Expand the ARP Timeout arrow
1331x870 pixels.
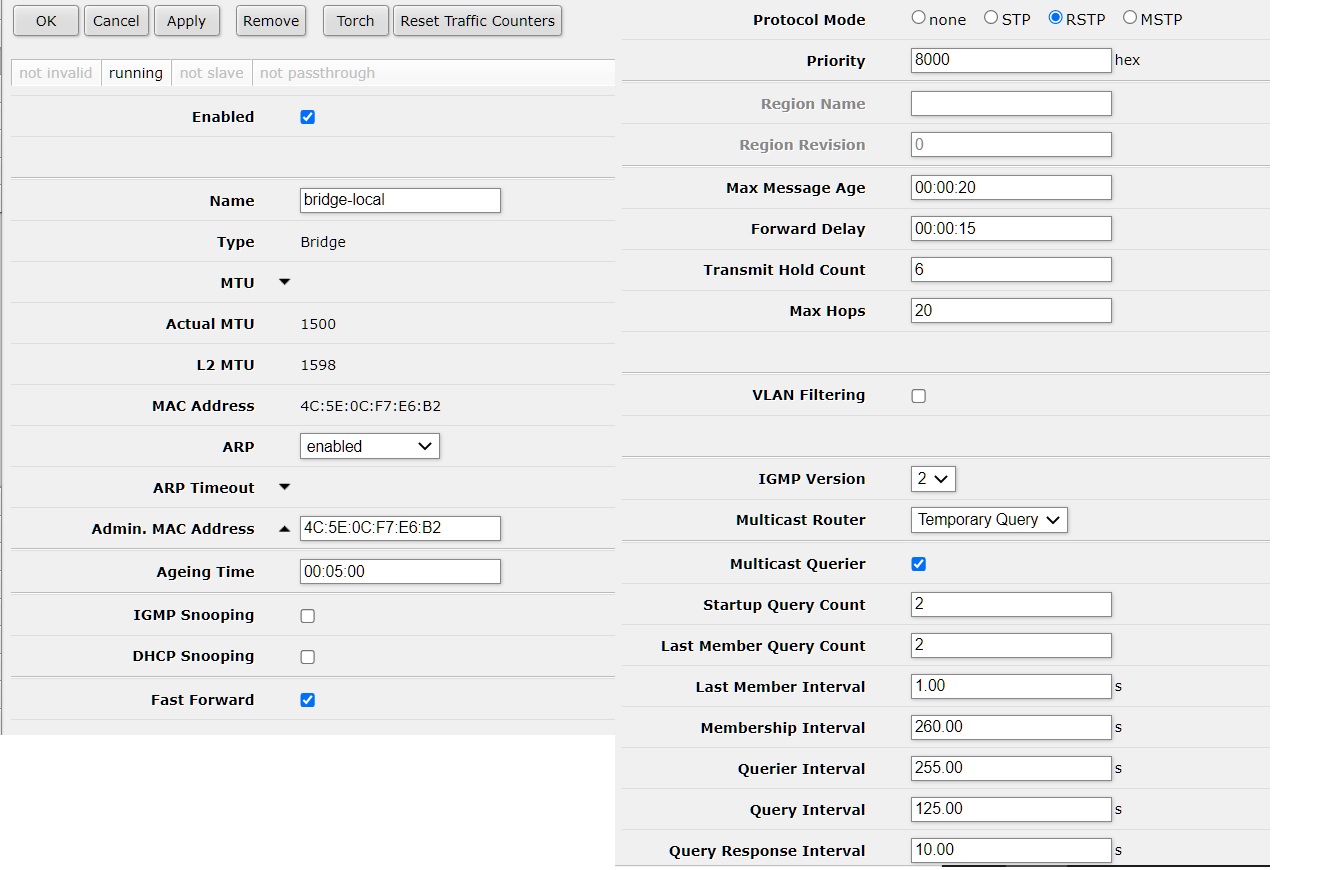tap(284, 488)
